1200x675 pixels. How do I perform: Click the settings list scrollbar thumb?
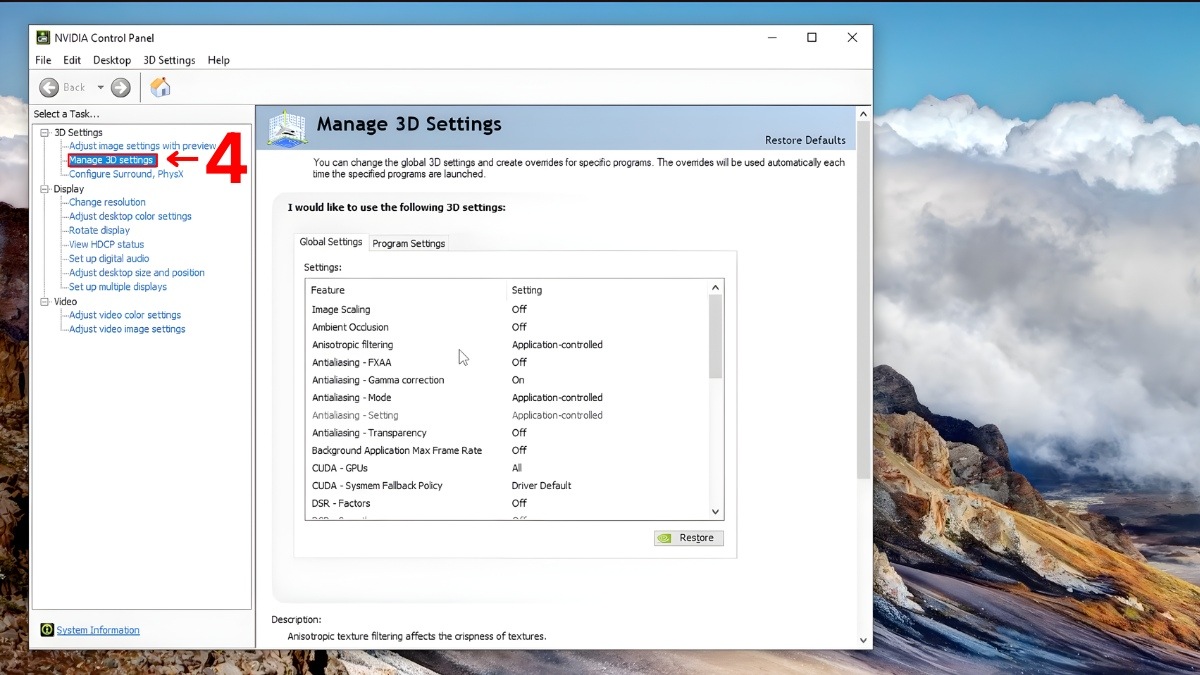click(x=715, y=337)
